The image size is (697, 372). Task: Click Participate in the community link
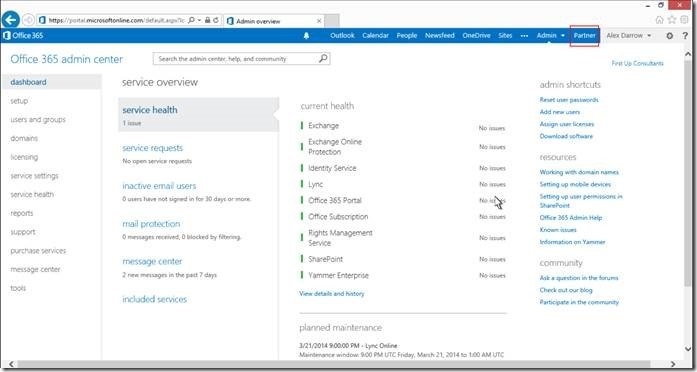pos(579,302)
